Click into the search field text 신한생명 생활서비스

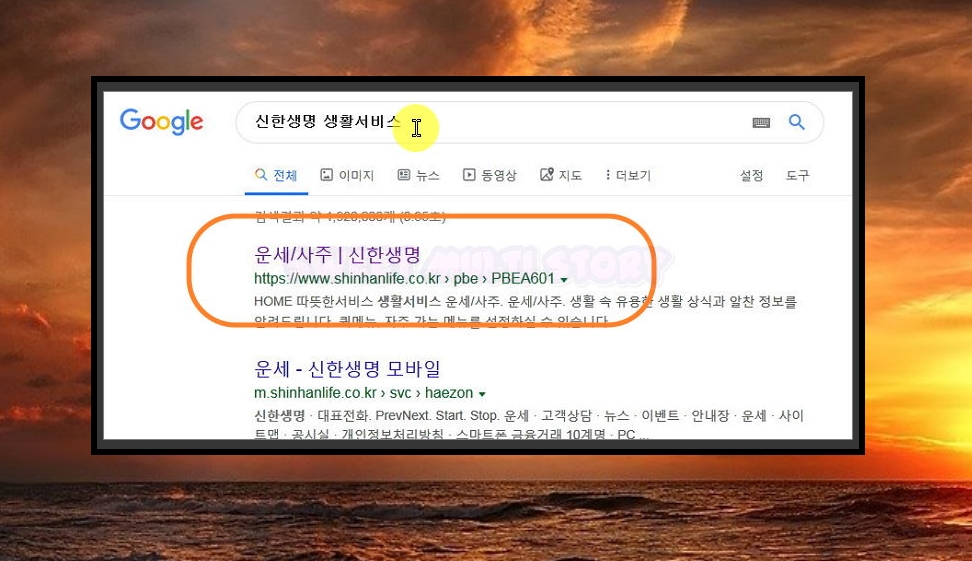click(x=327, y=121)
